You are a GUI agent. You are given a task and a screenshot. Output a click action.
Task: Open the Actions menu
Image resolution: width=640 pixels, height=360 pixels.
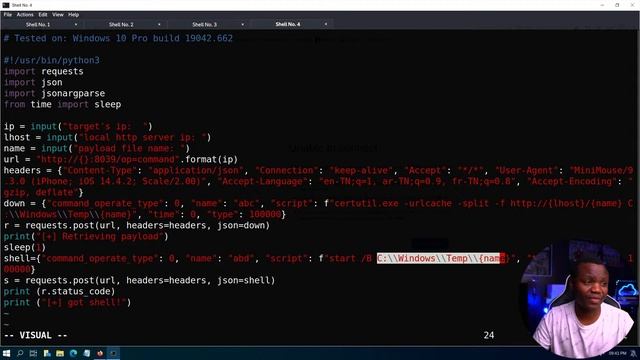25,15
